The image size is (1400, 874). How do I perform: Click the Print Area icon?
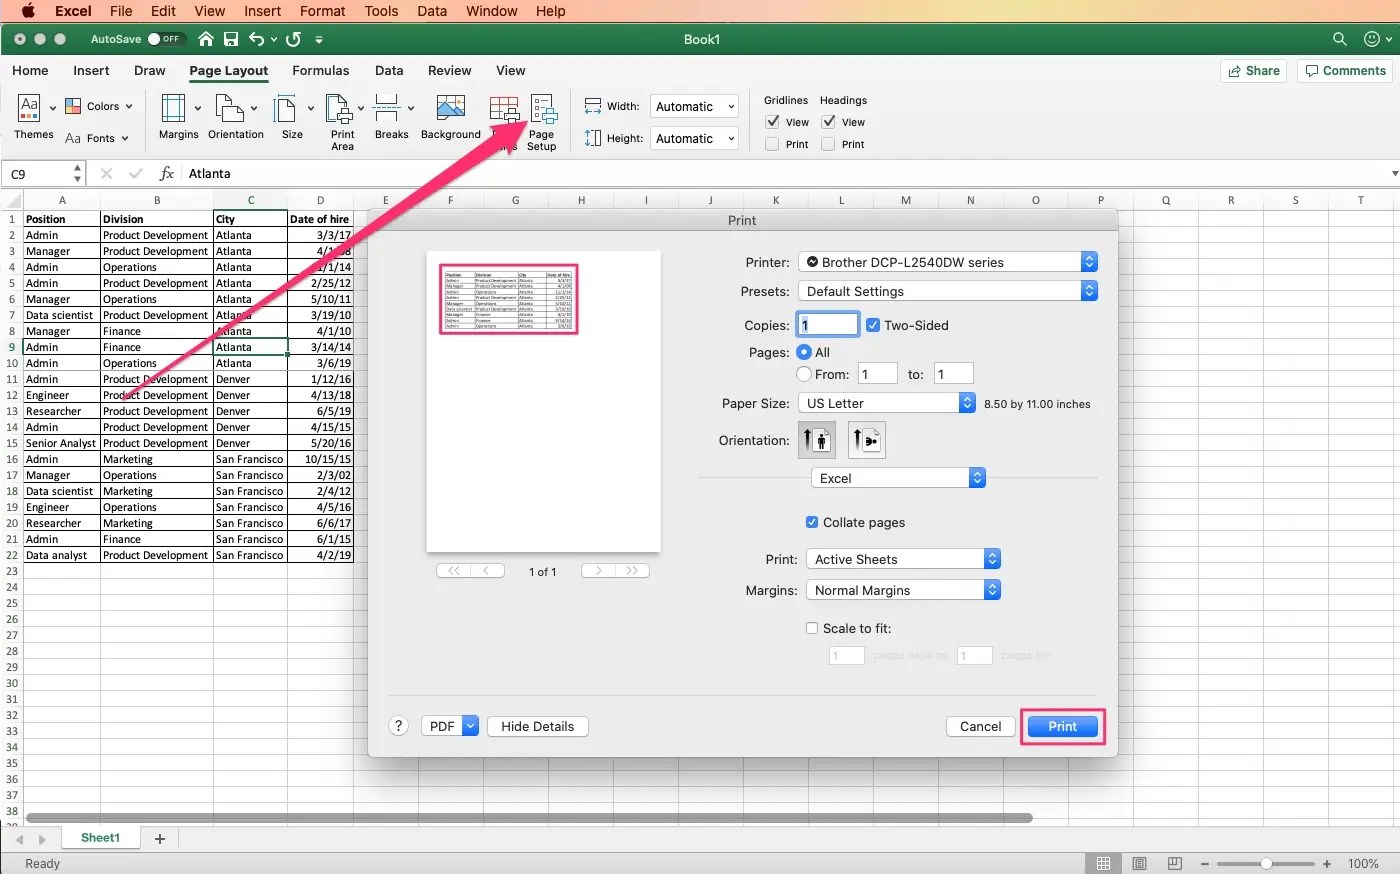(x=338, y=108)
